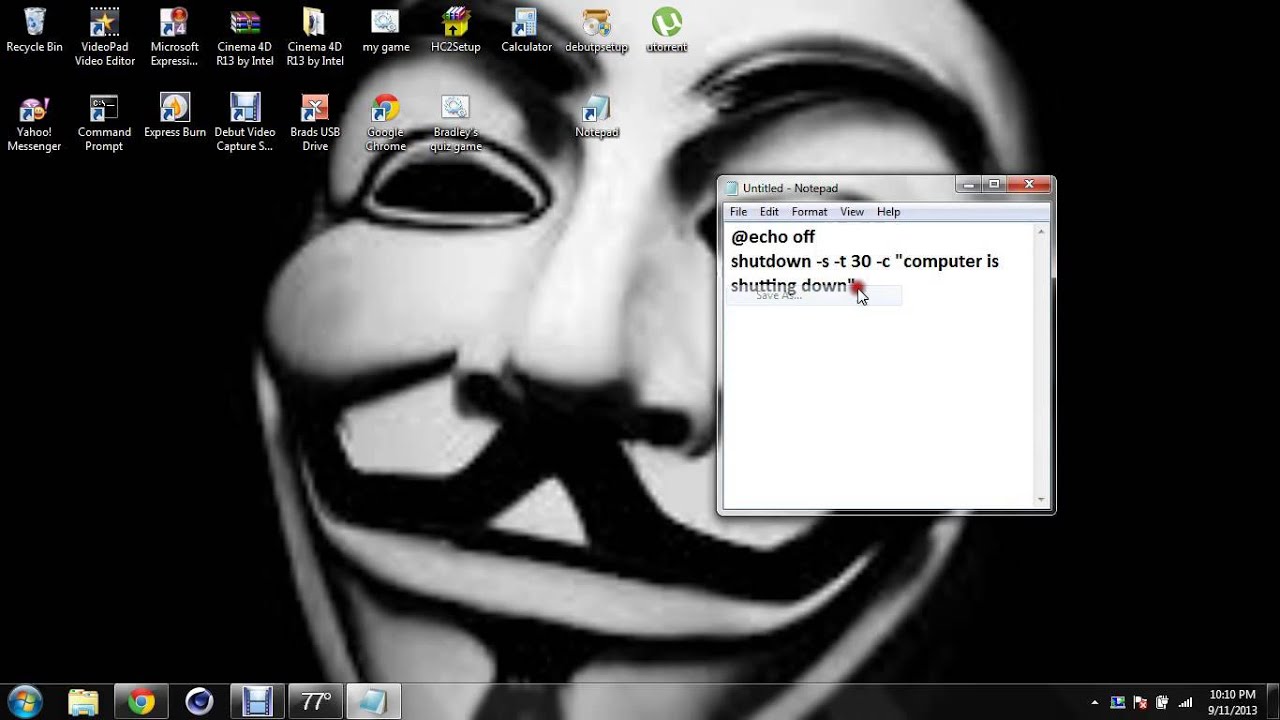Click the Notepad system icon in title bar

(732, 188)
